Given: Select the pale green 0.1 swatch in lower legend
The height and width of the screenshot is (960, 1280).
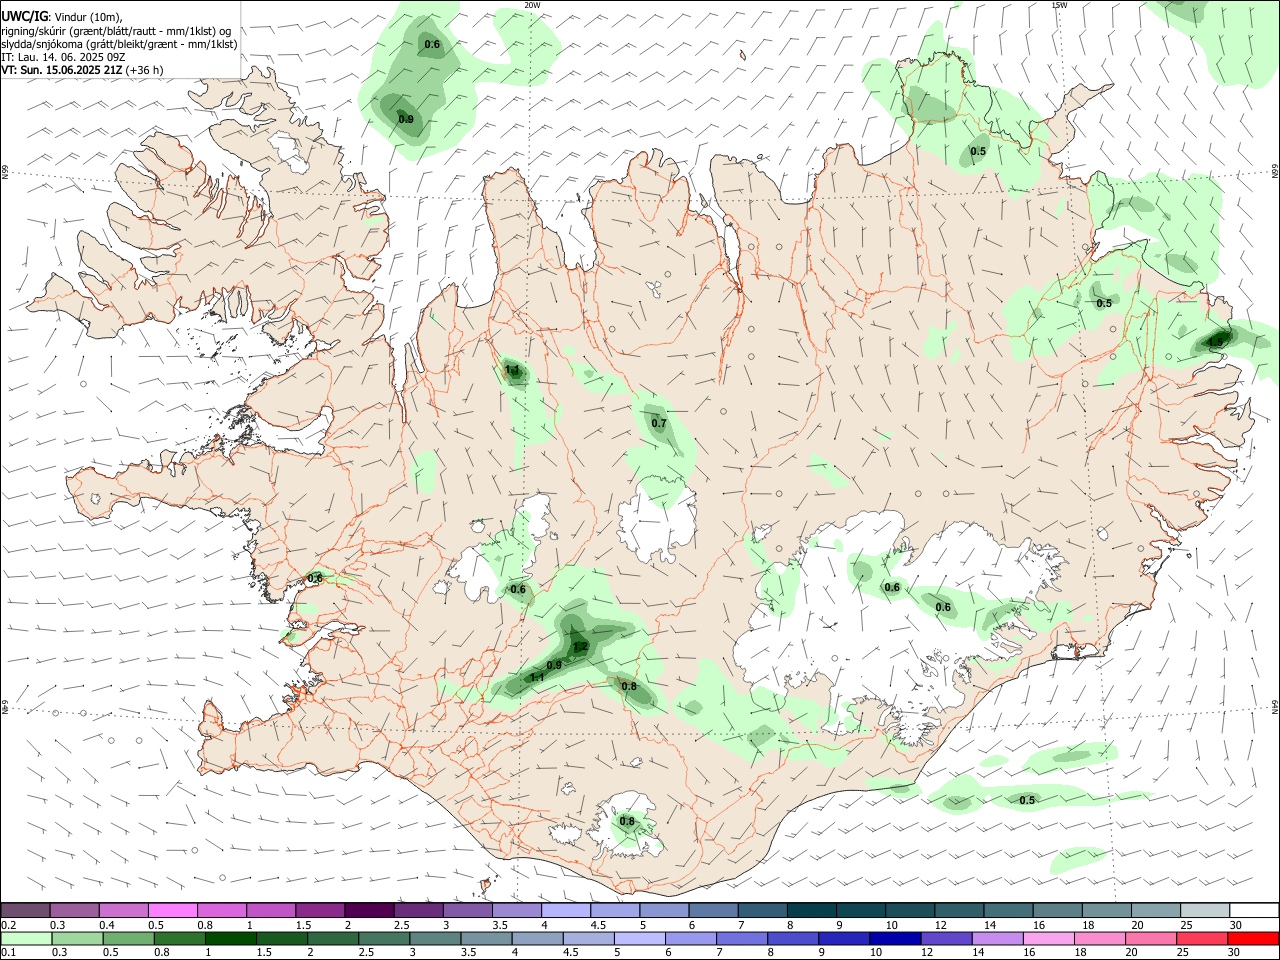Looking at the screenshot, I should pyautogui.click(x=26, y=938).
